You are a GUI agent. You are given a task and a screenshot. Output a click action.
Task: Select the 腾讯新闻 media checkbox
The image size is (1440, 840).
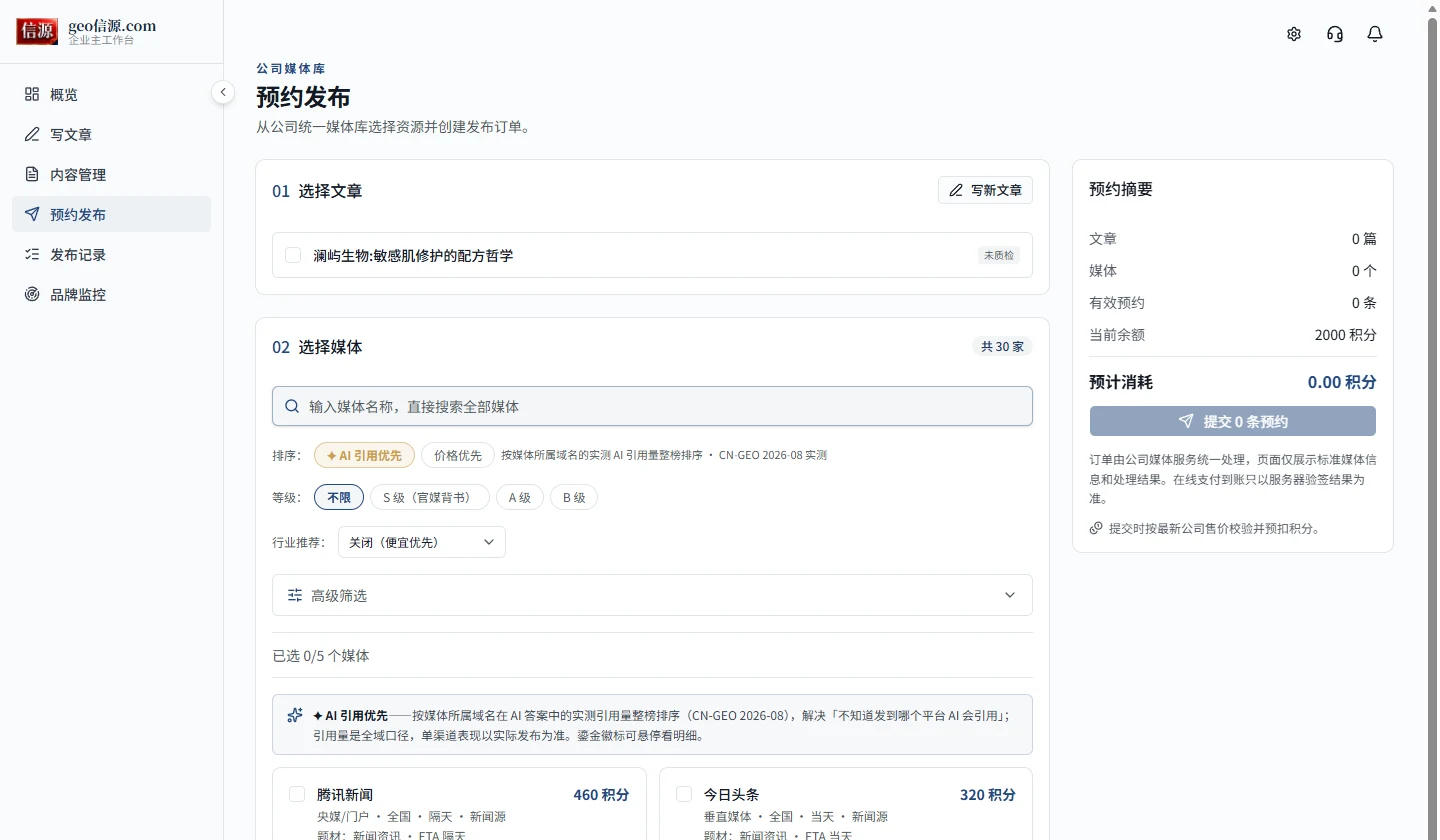click(297, 794)
